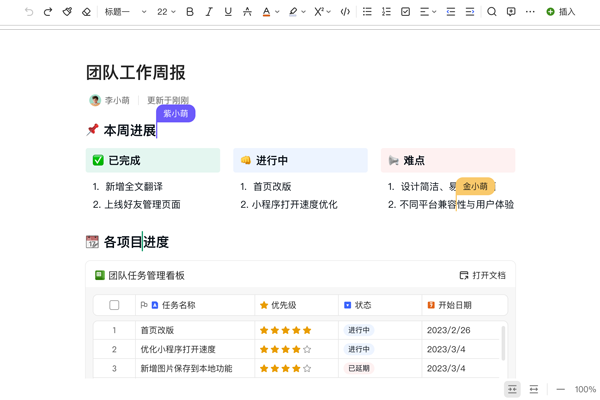Click the undo arrow in toolbar
600x400 pixels.
coord(29,12)
